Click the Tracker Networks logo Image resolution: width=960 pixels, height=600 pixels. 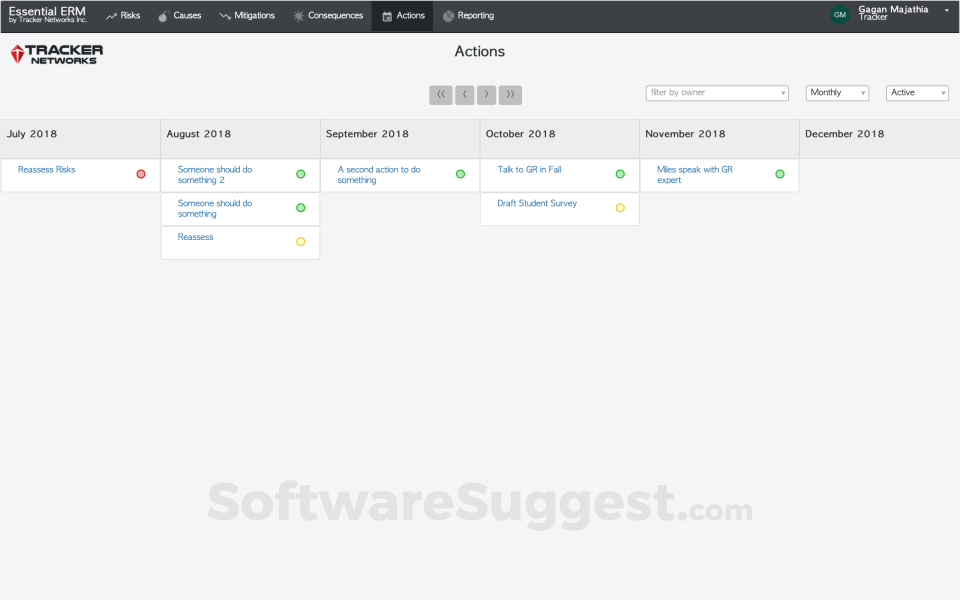57,55
